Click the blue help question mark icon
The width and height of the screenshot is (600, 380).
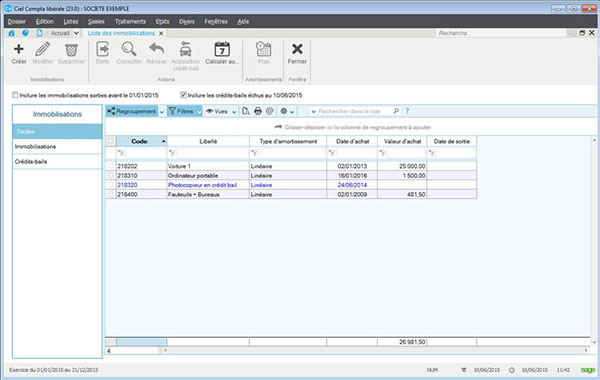(x=407, y=111)
